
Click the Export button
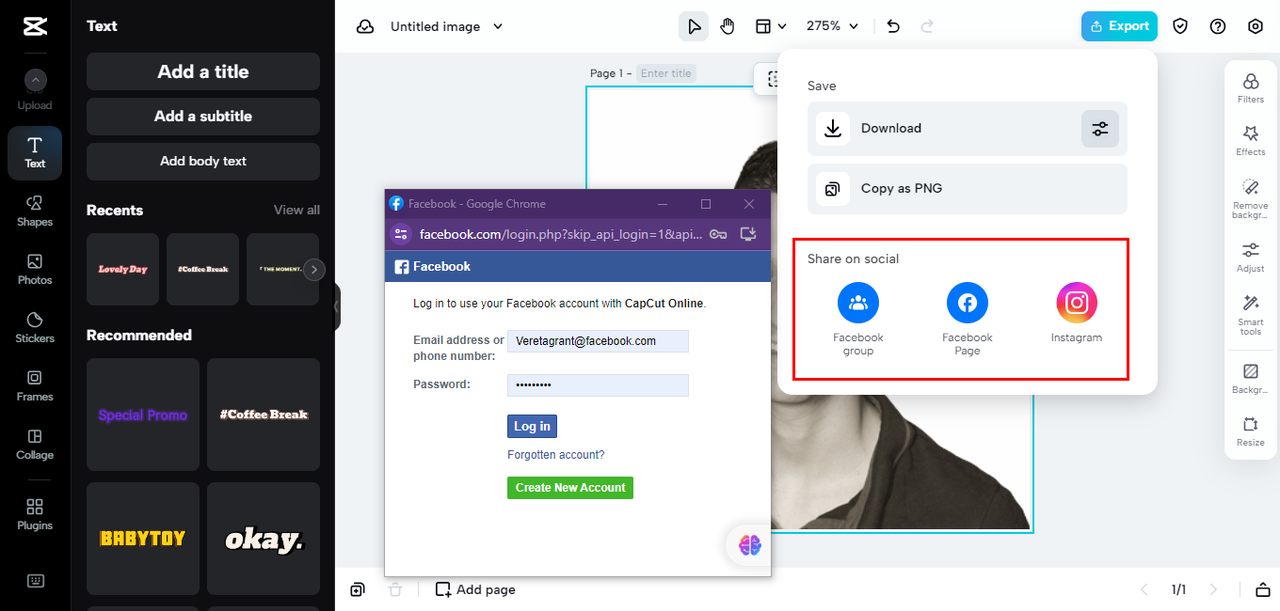pos(1119,27)
